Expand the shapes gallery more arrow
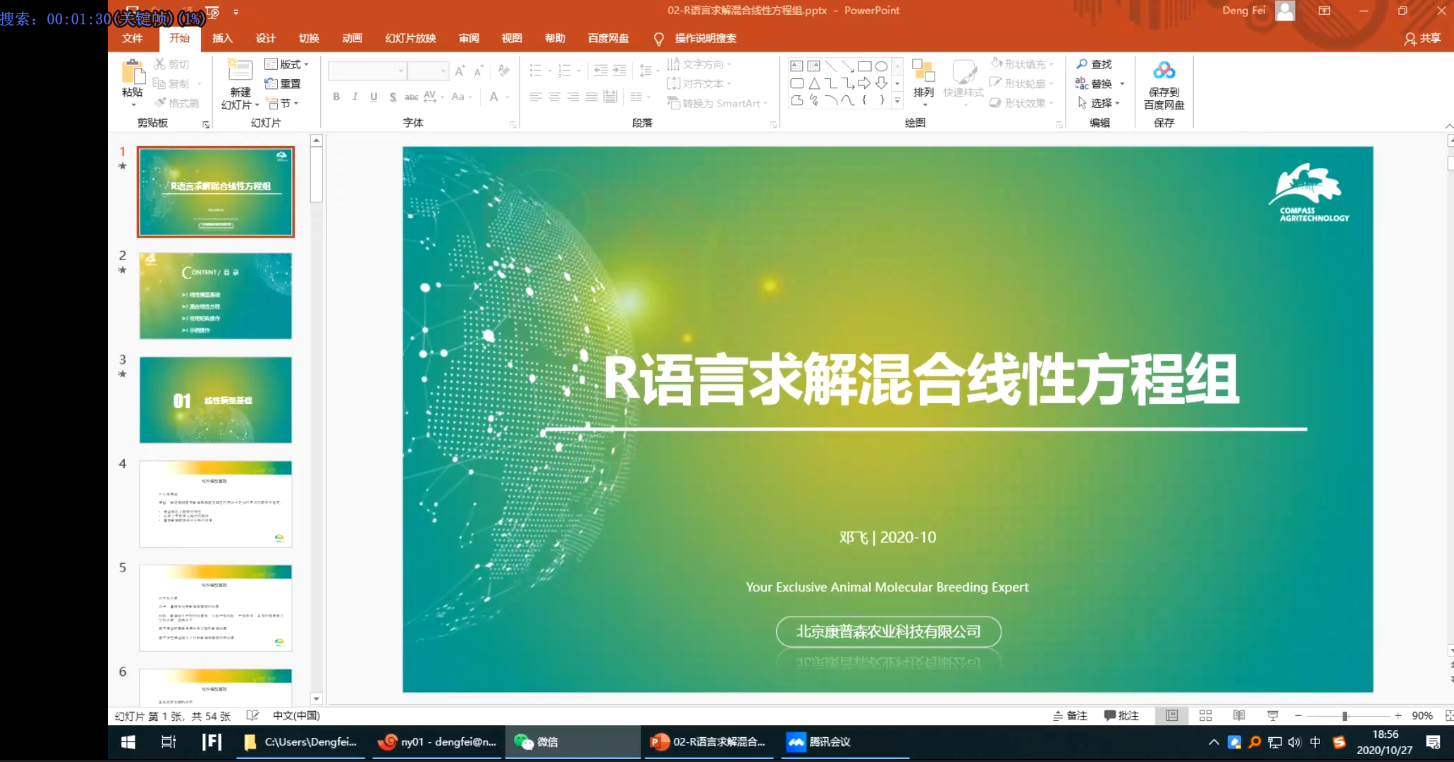 (x=898, y=99)
